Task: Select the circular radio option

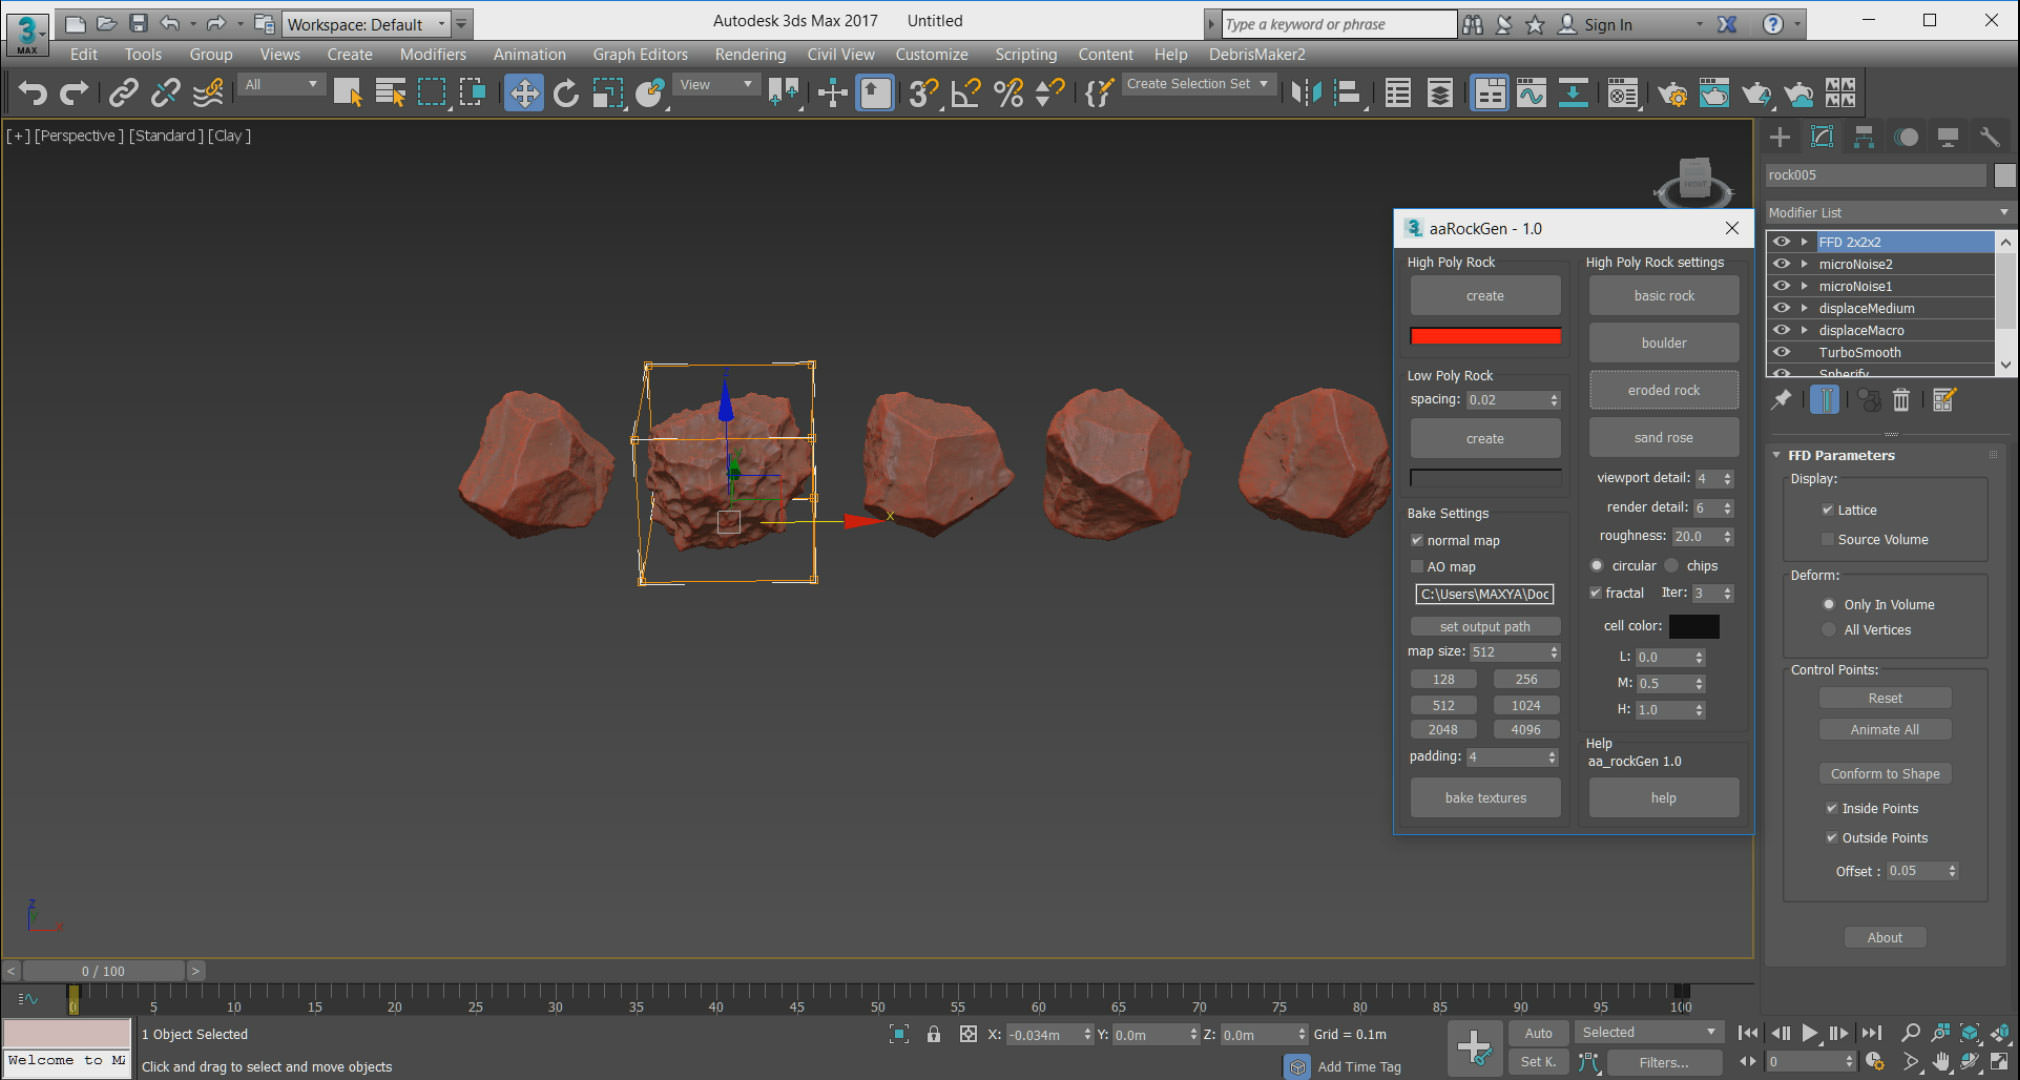Action: [1597, 565]
